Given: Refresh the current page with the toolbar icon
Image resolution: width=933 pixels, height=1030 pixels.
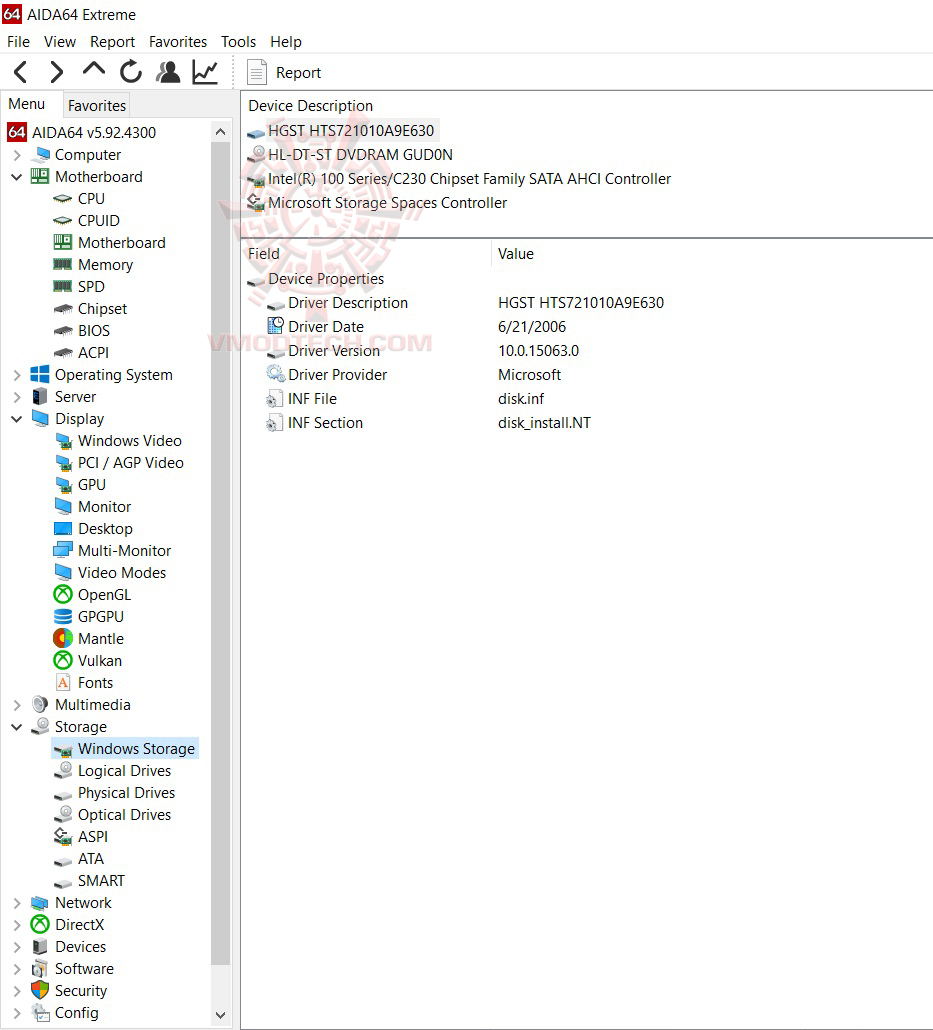Looking at the screenshot, I should (x=130, y=71).
